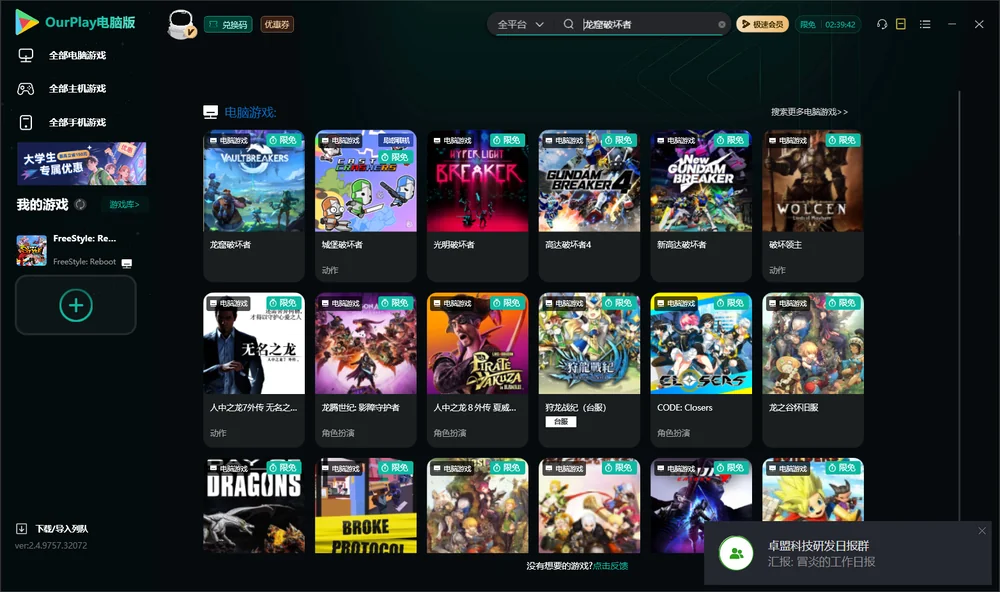Click the 兑换码 button
This screenshot has height=592, width=1000.
click(228, 24)
